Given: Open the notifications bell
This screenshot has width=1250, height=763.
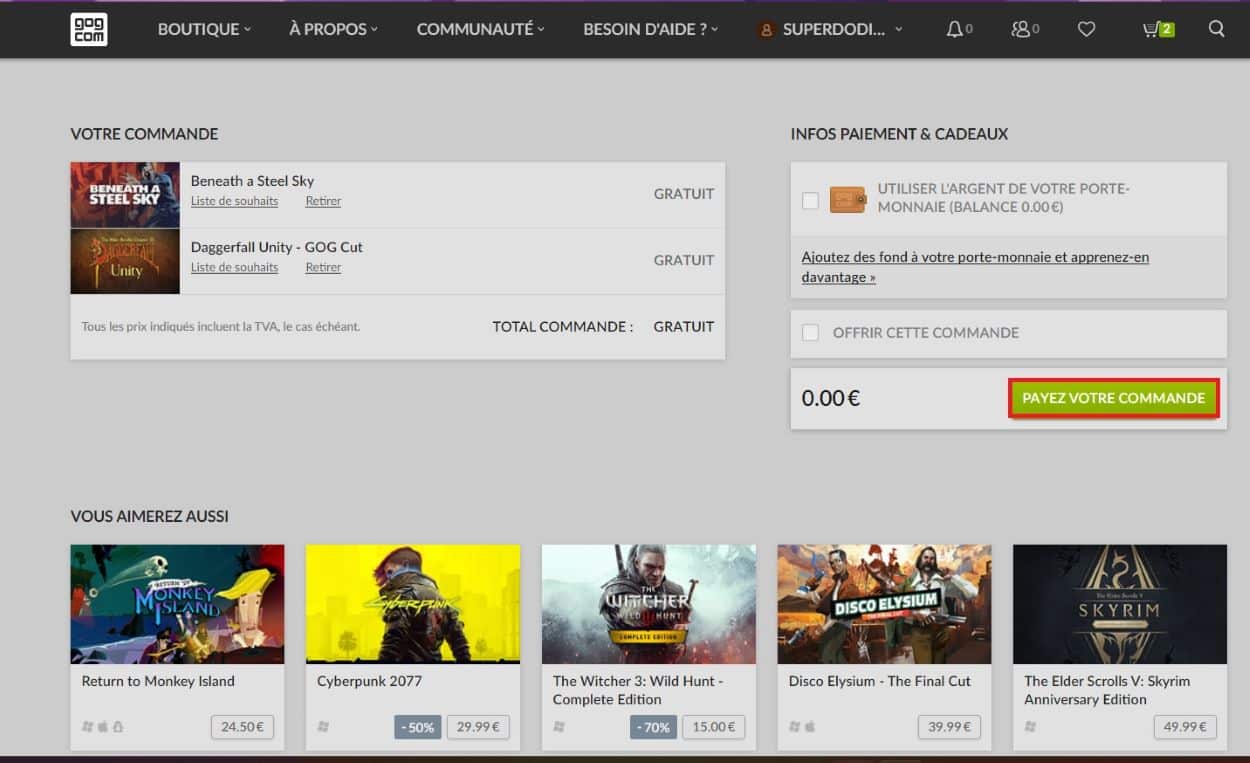Looking at the screenshot, I should (x=955, y=29).
